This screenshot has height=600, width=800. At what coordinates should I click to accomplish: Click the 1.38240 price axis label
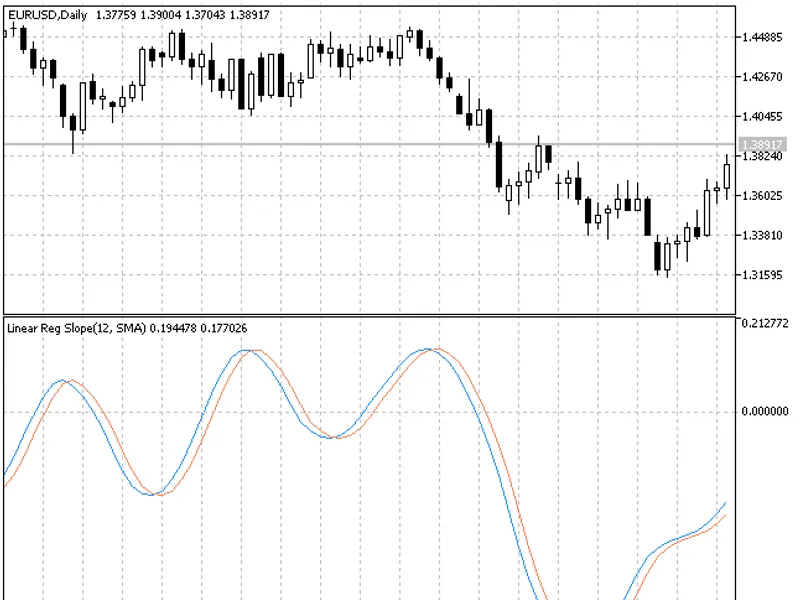[762, 157]
